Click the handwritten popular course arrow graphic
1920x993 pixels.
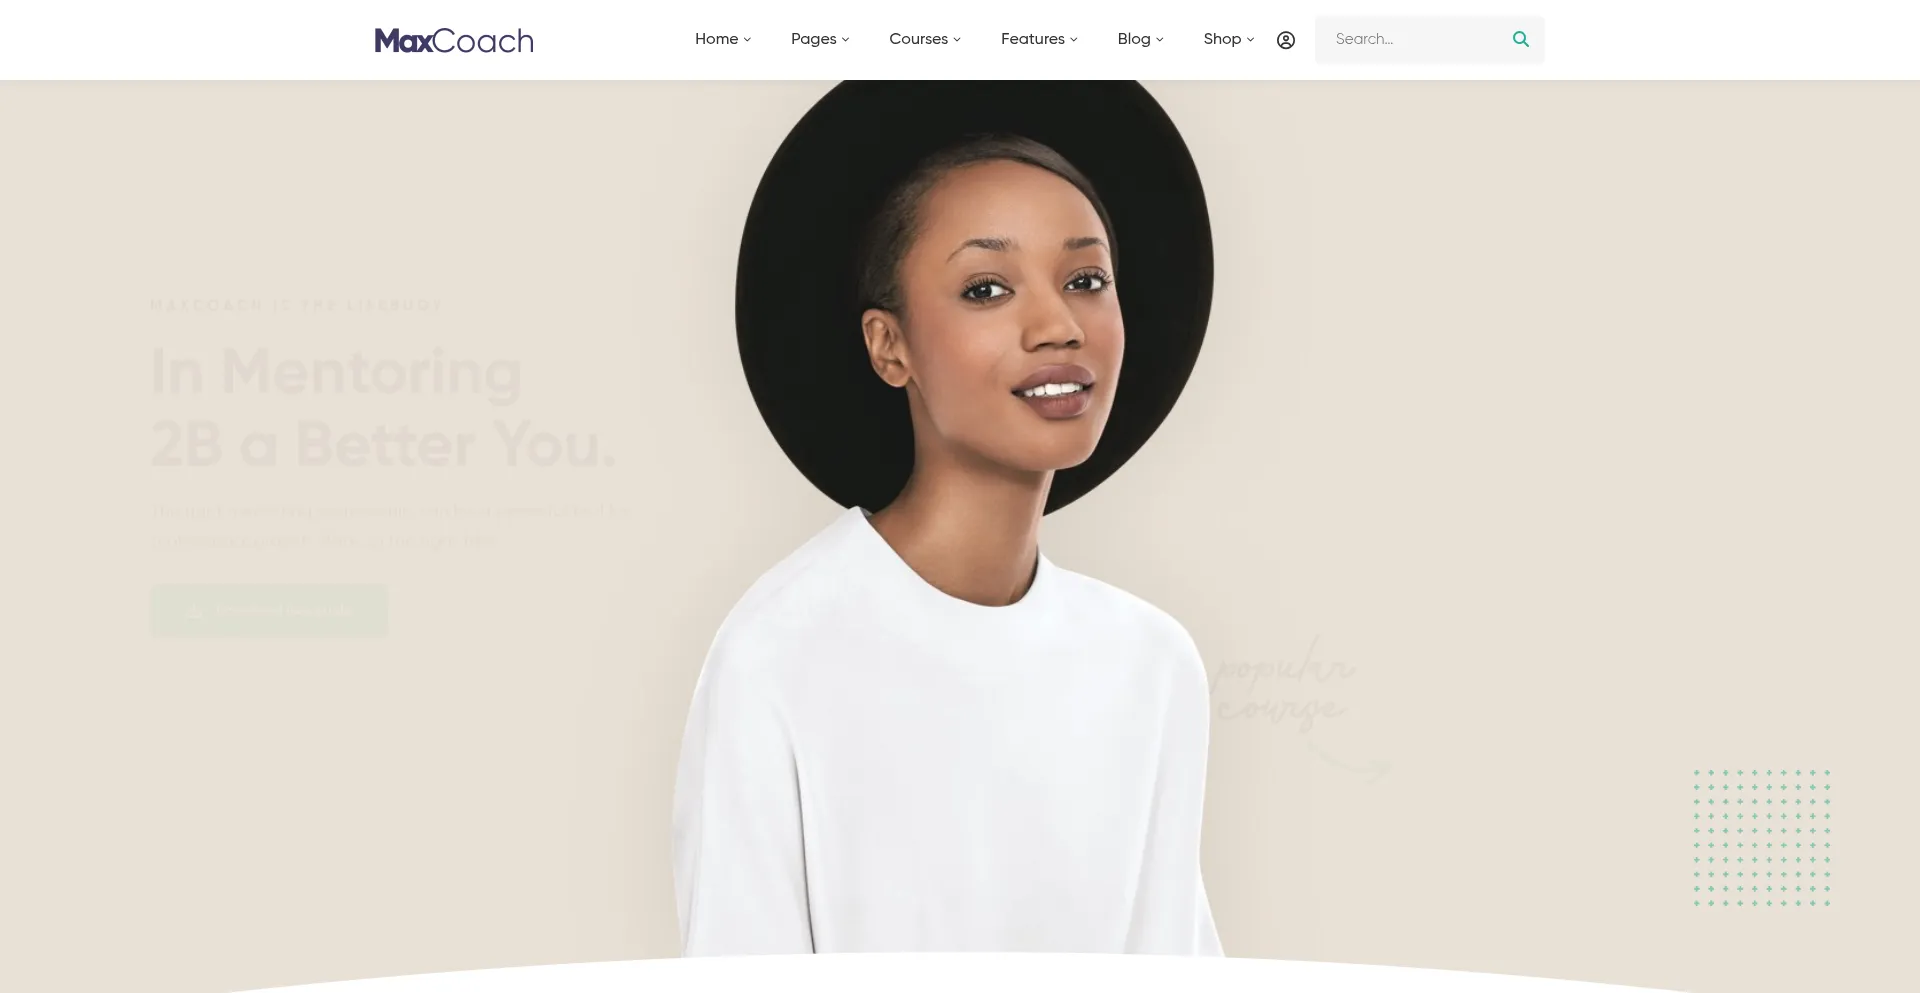click(x=1300, y=705)
